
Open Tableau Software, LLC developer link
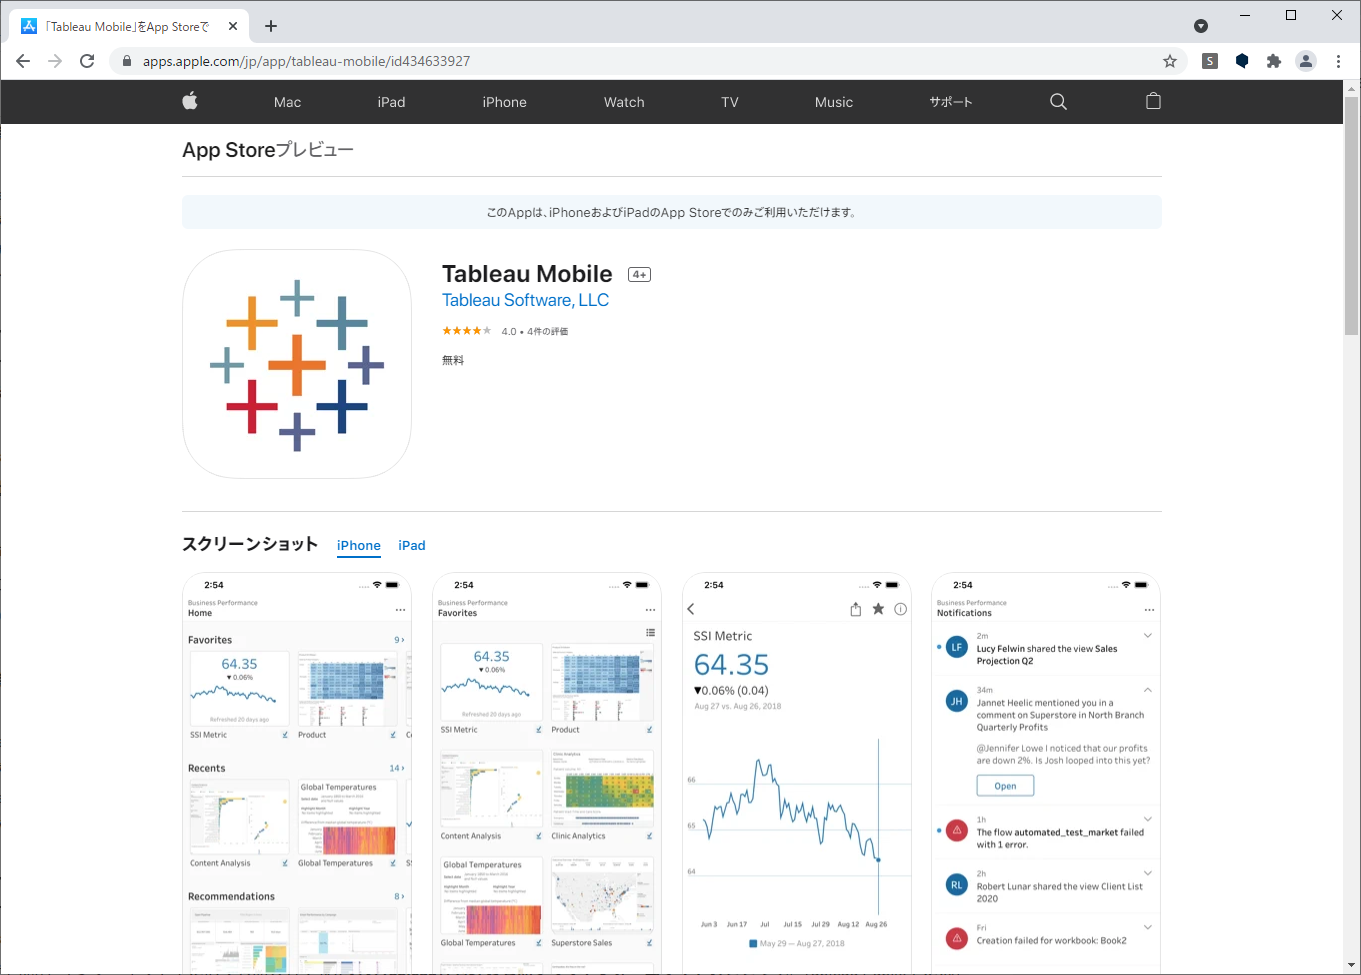pos(525,300)
